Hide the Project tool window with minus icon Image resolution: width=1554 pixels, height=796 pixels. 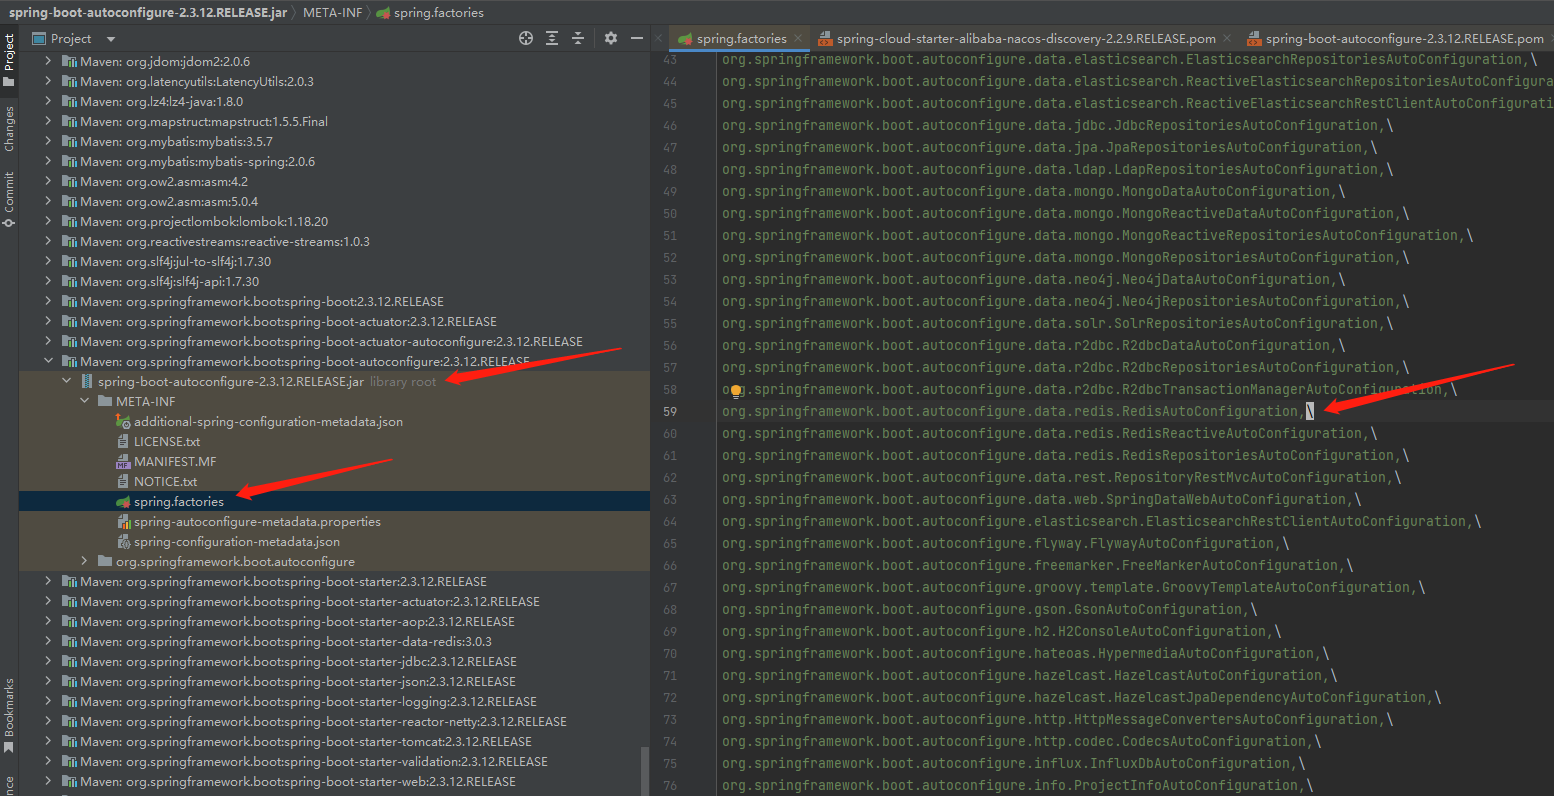pos(637,38)
